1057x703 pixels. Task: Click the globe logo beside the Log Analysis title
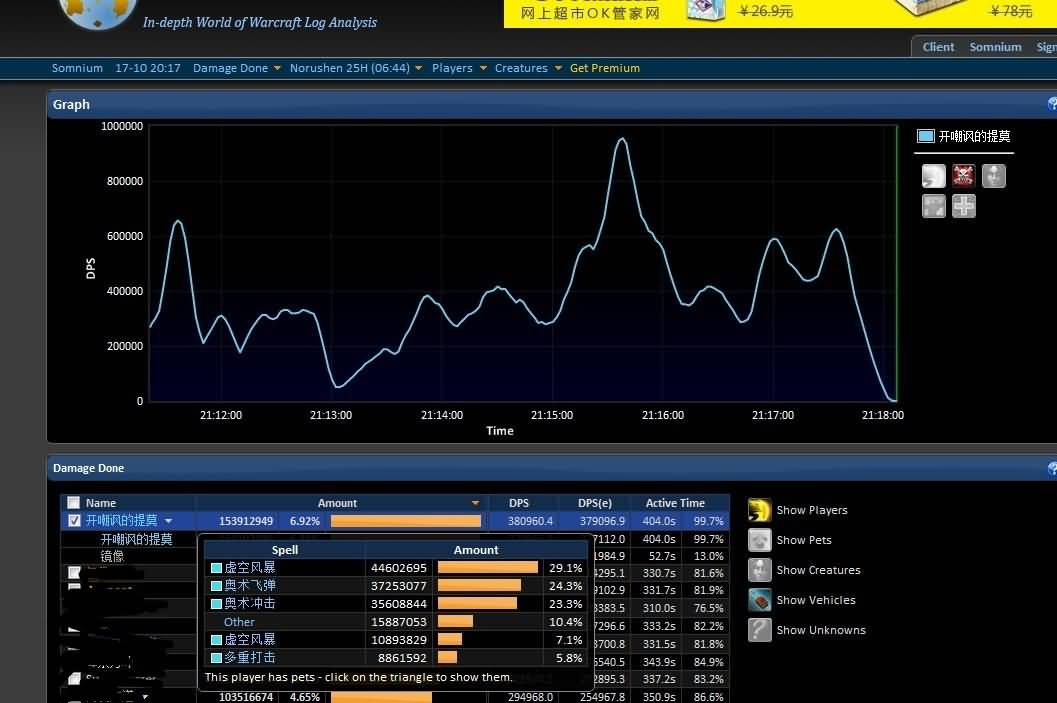(x=96, y=12)
